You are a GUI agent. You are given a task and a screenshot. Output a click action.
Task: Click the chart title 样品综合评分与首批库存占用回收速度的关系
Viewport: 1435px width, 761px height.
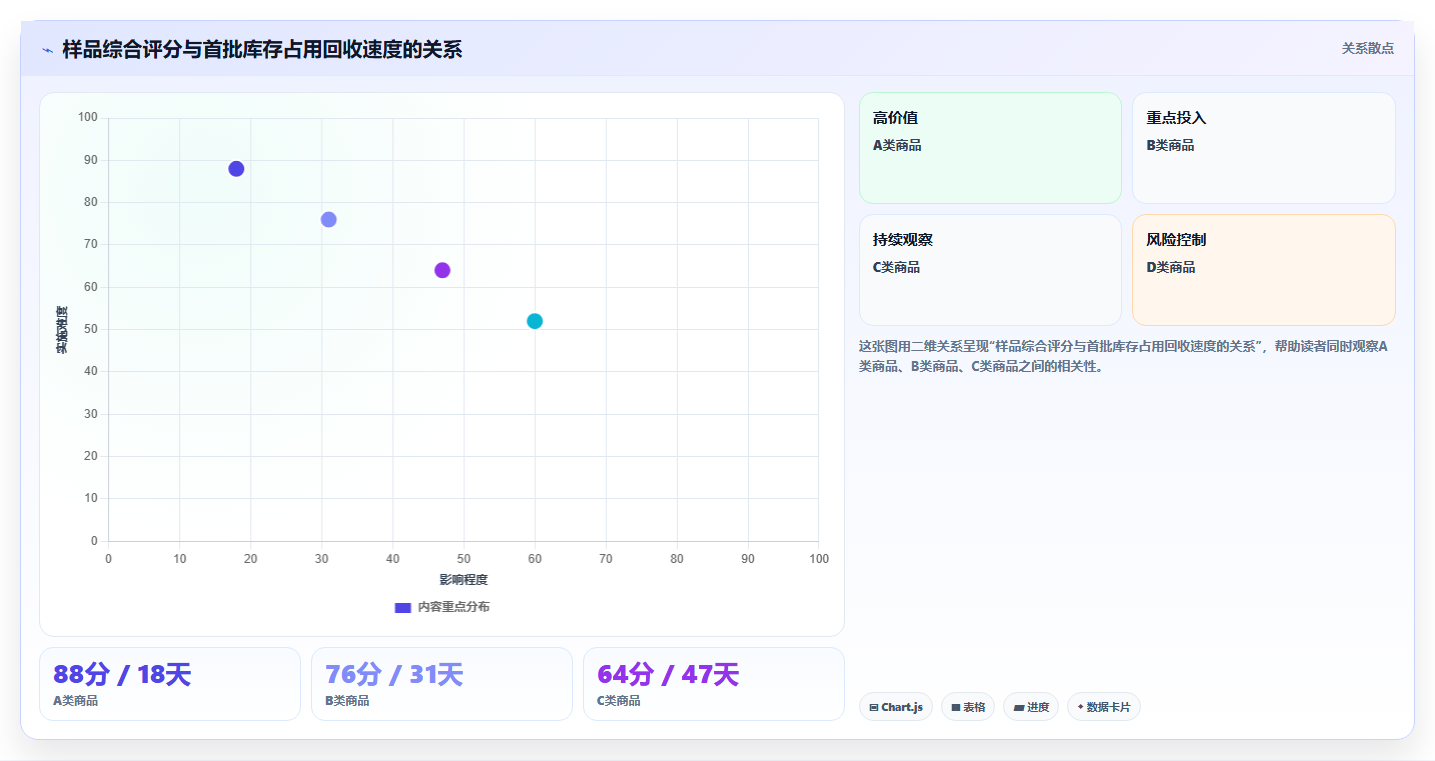262,49
